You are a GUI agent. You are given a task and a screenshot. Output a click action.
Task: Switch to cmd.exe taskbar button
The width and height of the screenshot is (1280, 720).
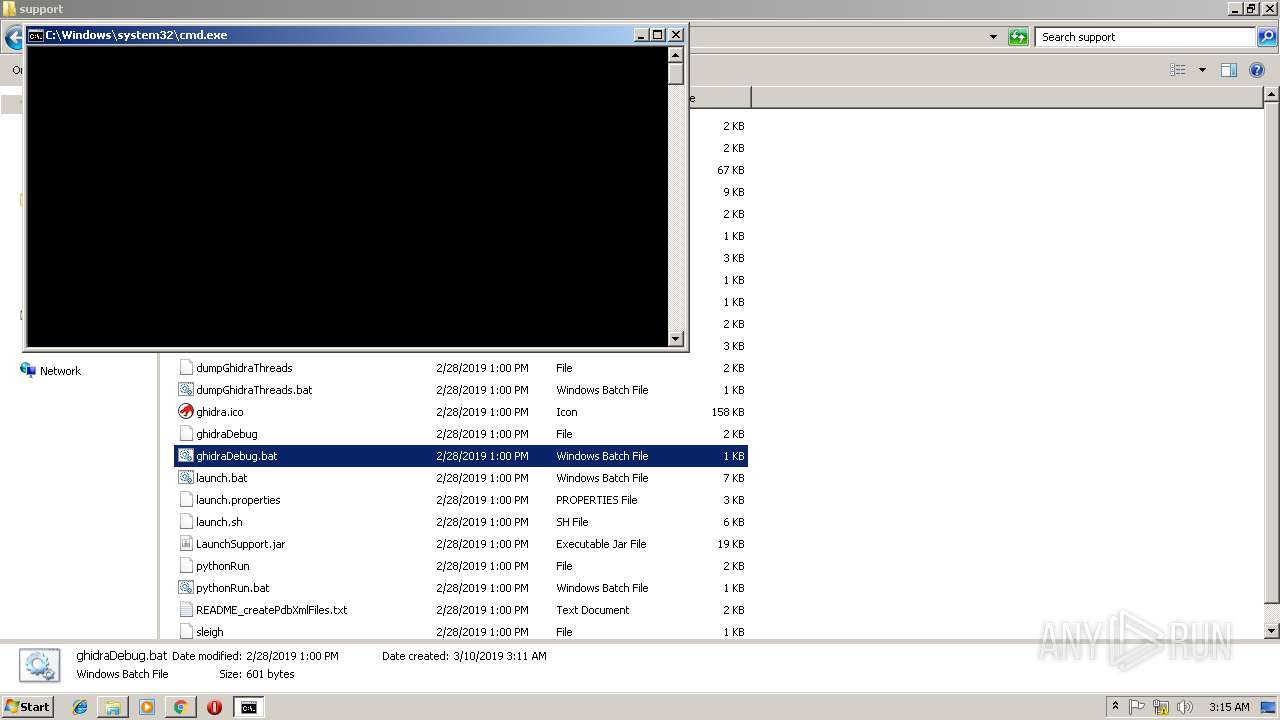click(248, 707)
